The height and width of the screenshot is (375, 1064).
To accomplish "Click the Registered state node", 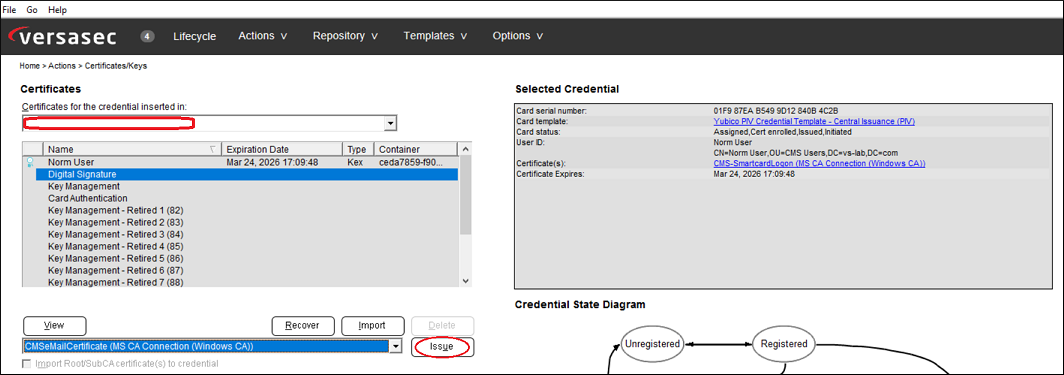I will [x=784, y=344].
